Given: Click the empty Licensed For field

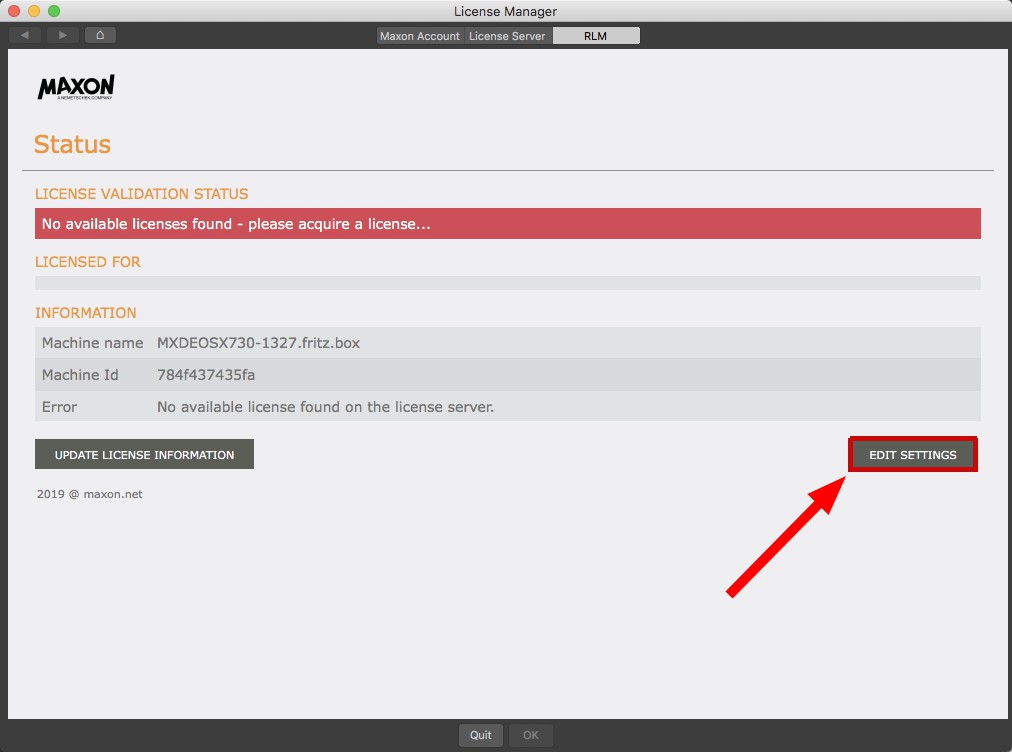Looking at the screenshot, I should (507, 283).
